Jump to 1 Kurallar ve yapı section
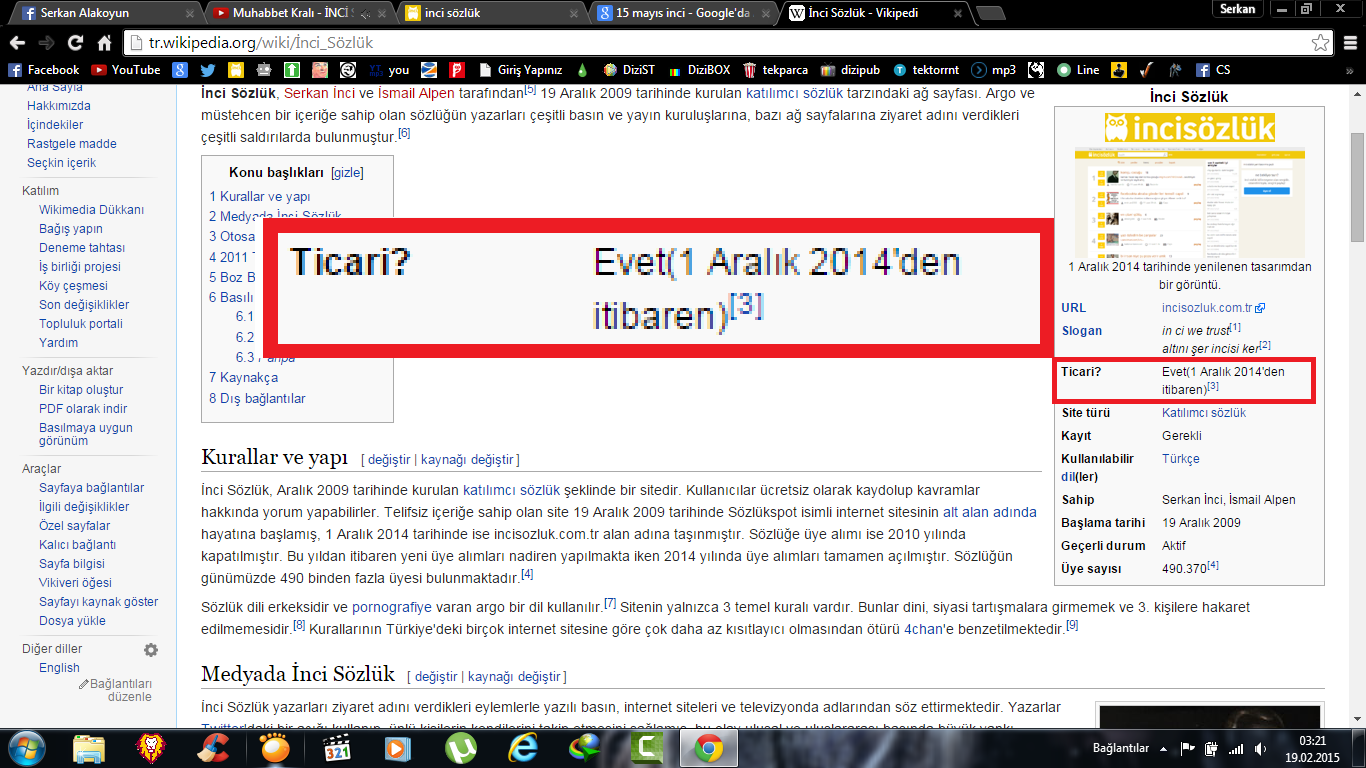Image resolution: width=1366 pixels, height=768 pixels. (260, 196)
